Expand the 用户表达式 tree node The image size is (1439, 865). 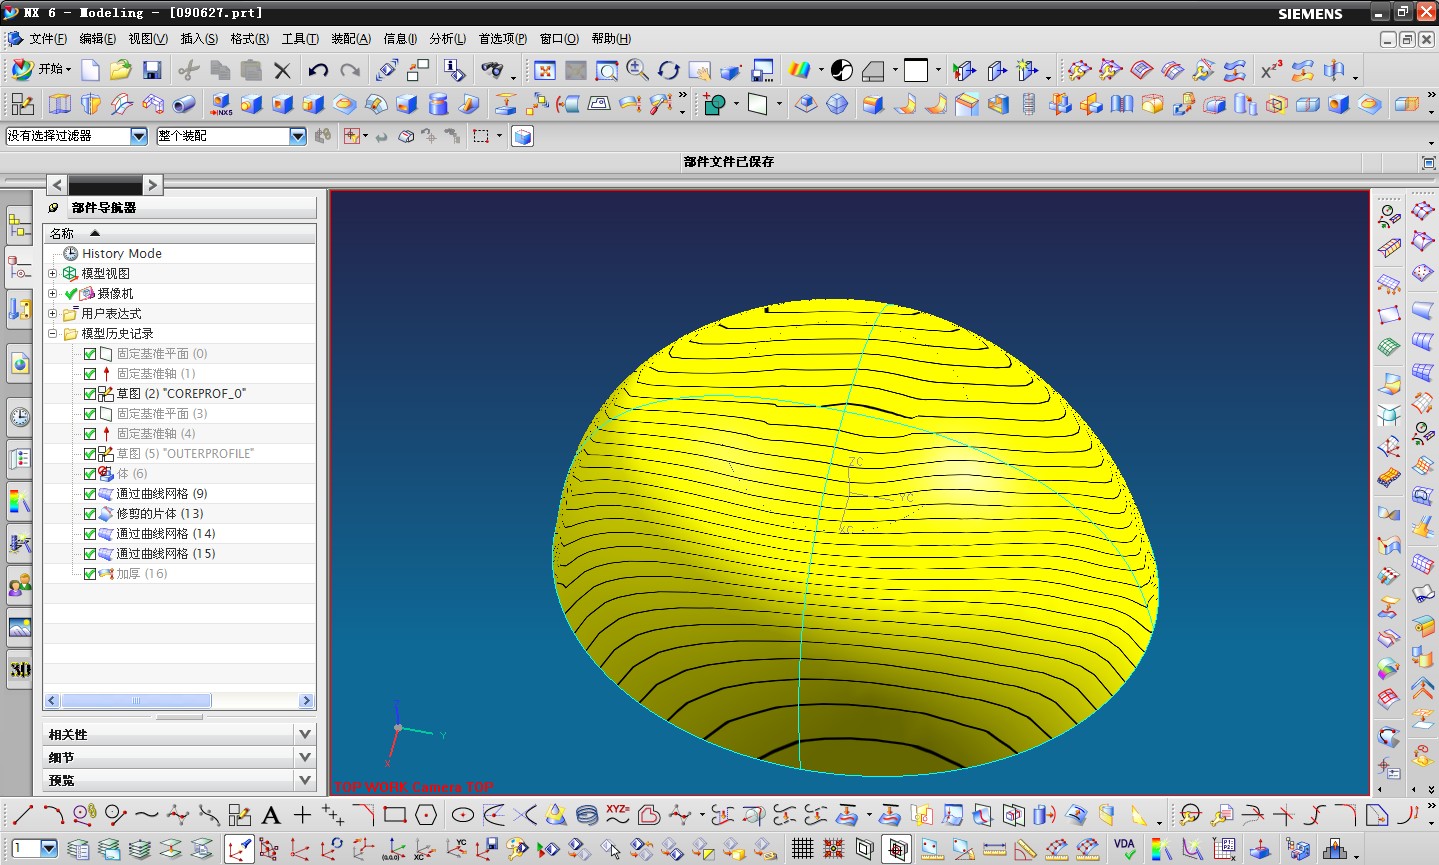pyautogui.click(x=53, y=313)
